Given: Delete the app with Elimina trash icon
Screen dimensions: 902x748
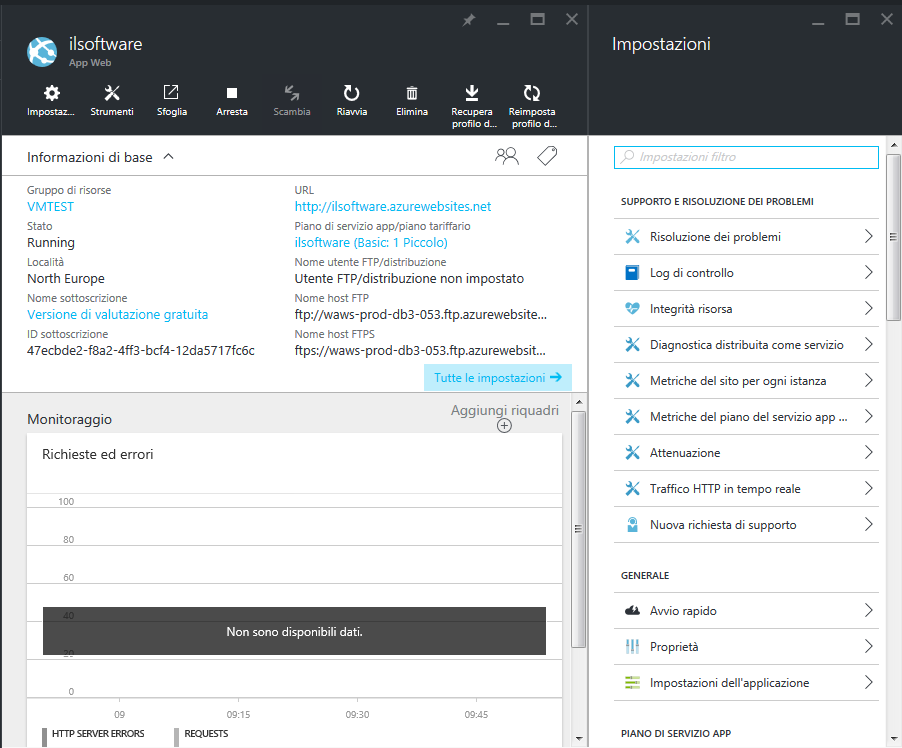Looking at the screenshot, I should click(412, 93).
